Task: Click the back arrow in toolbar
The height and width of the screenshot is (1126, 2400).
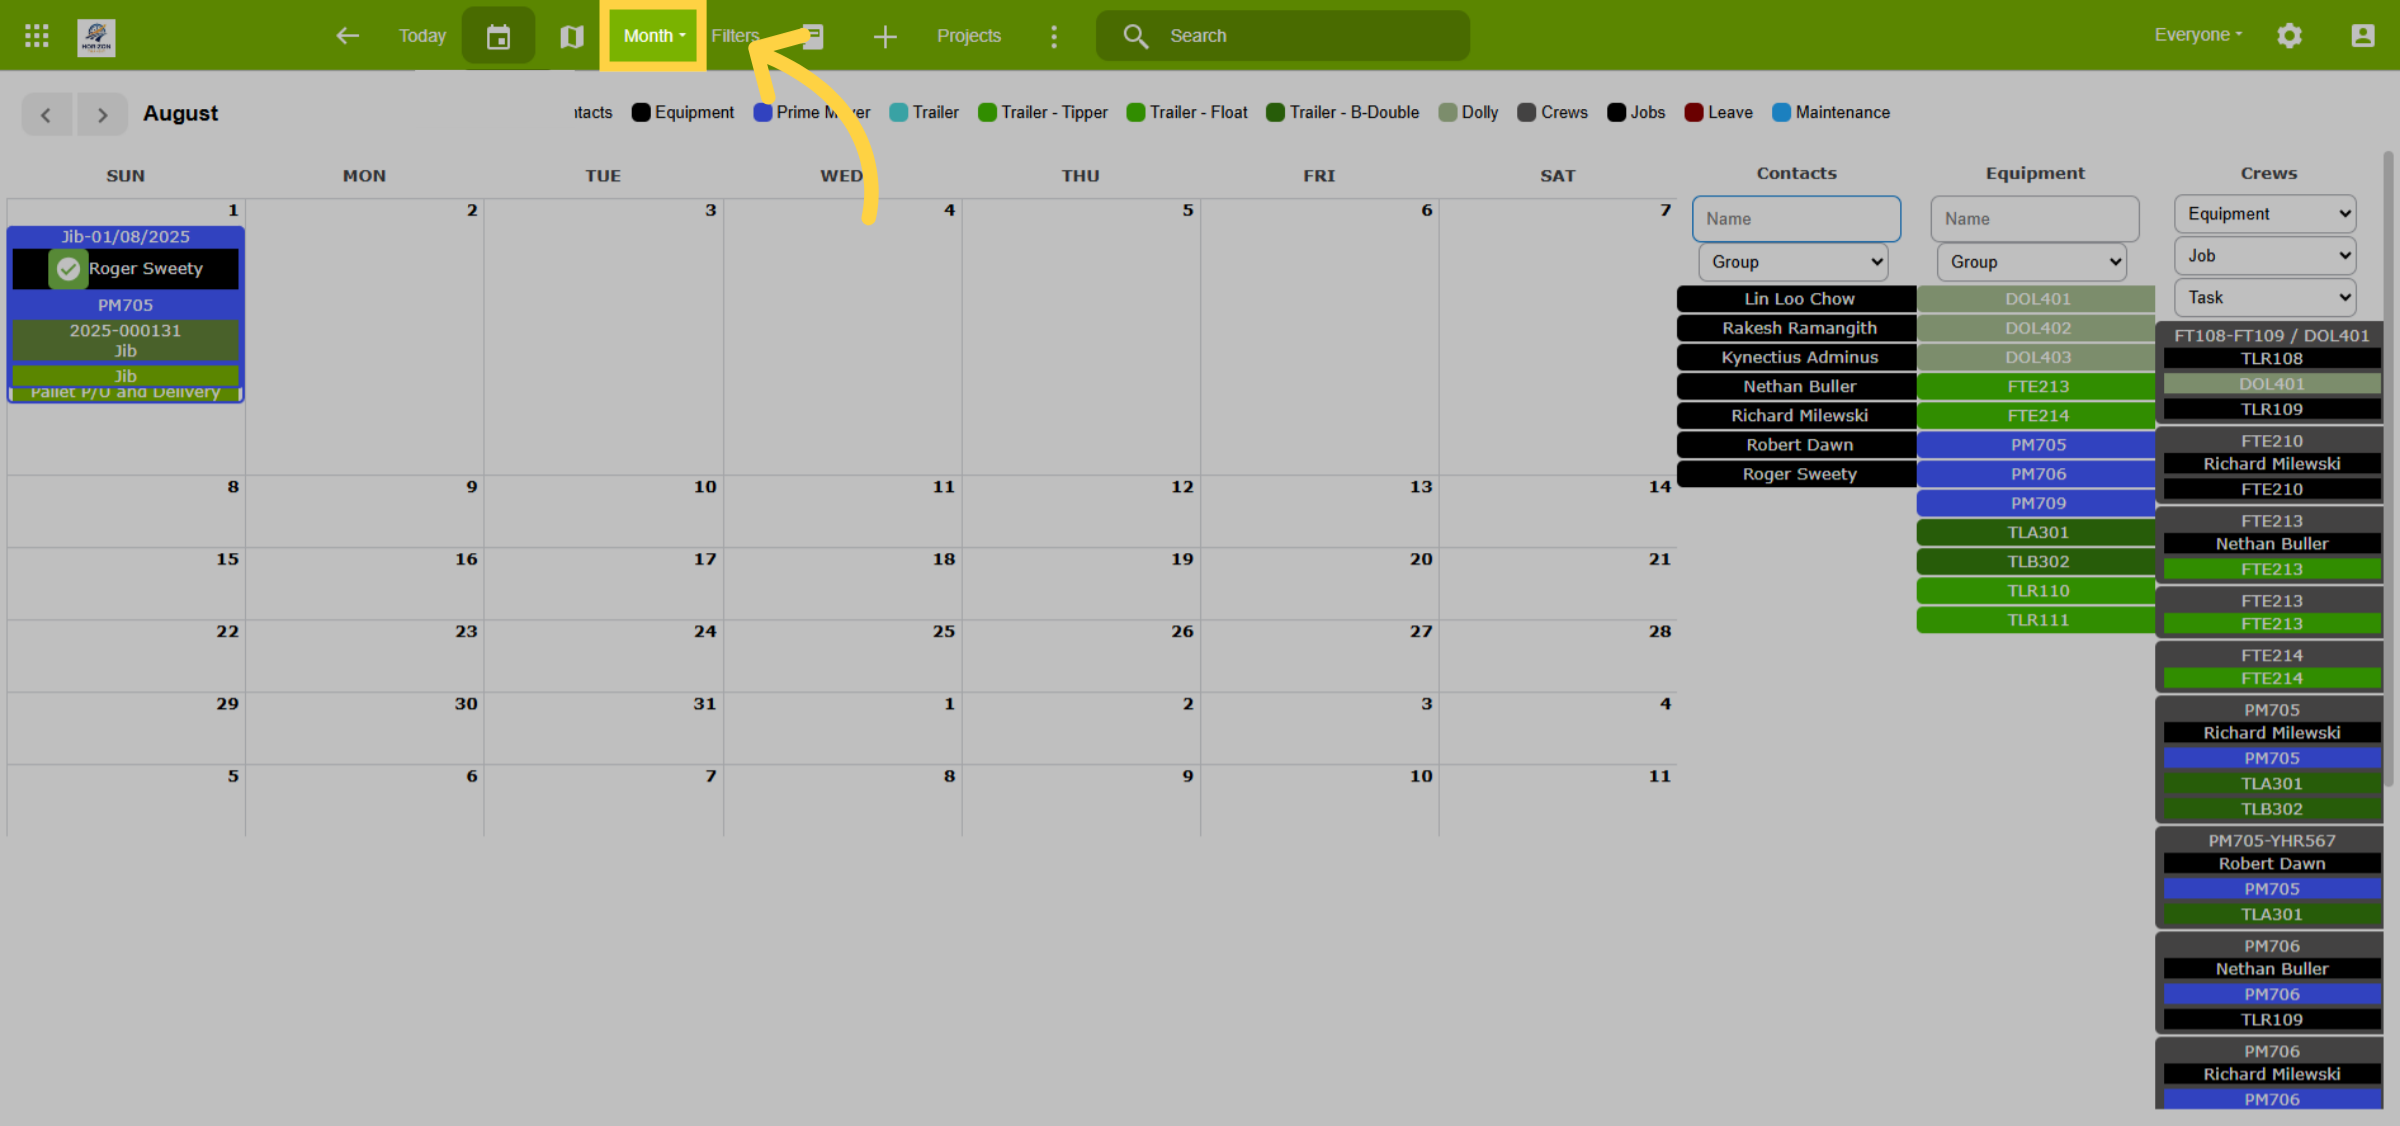Action: click(347, 36)
